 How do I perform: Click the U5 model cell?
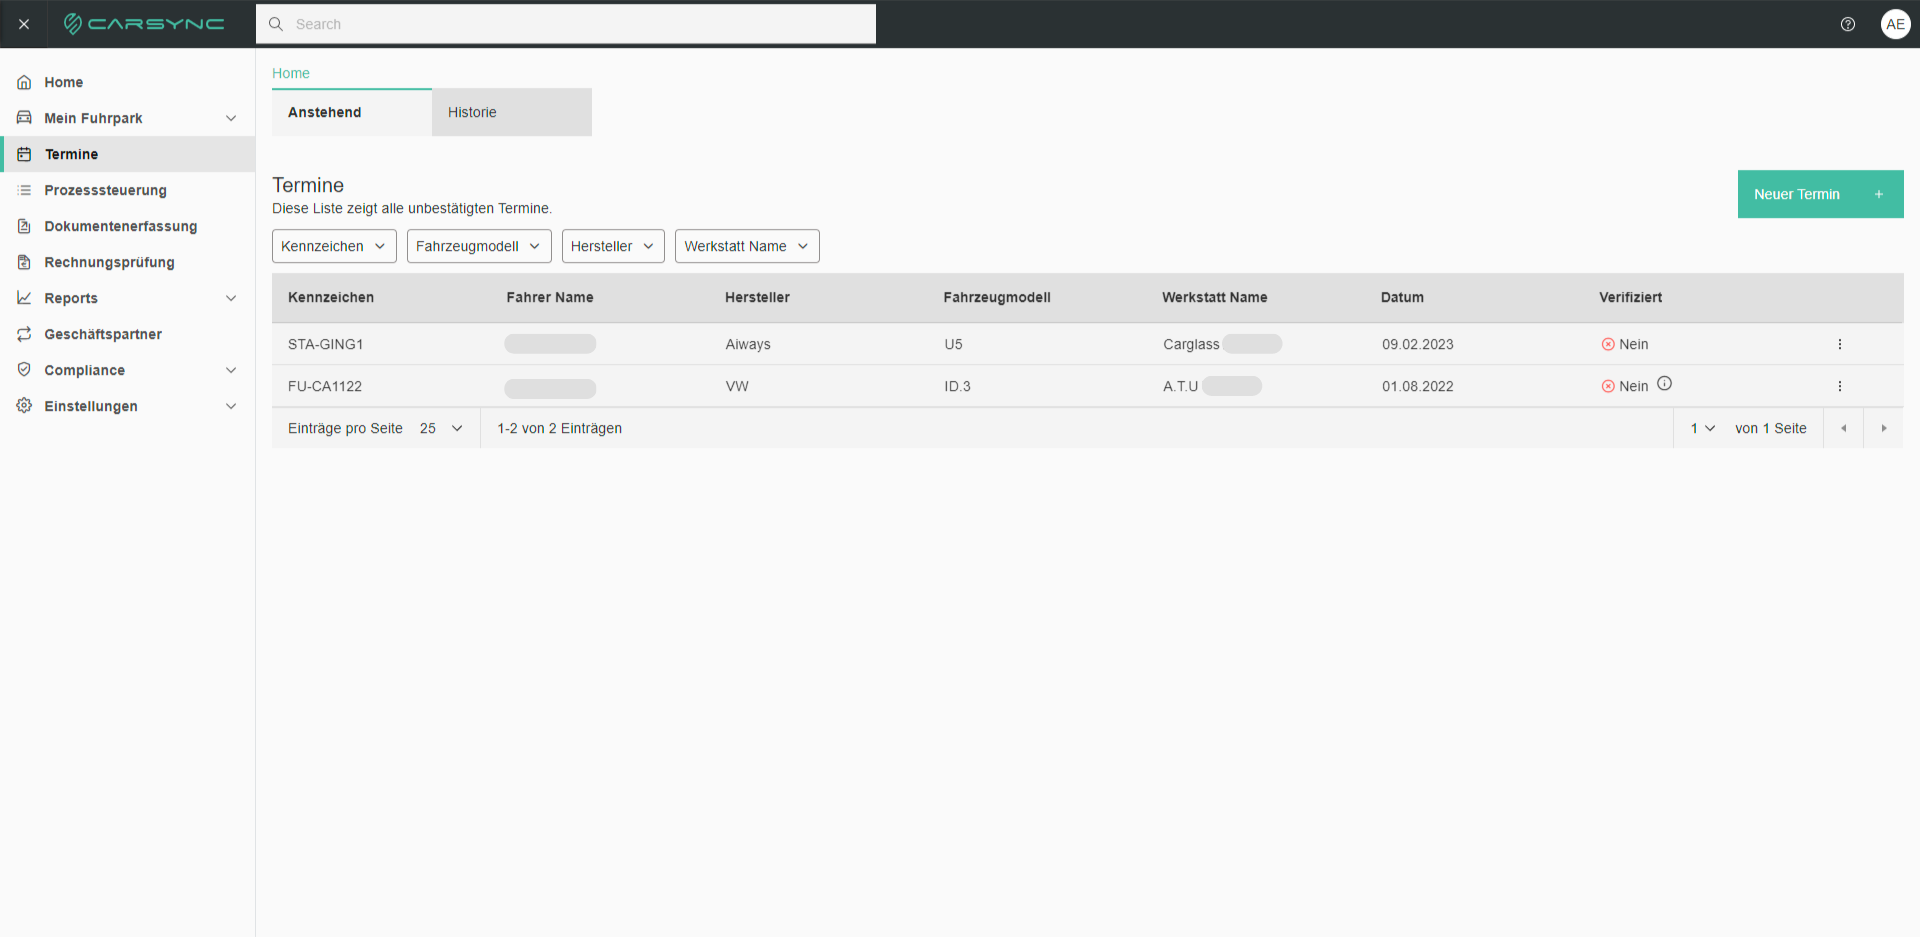(x=953, y=344)
